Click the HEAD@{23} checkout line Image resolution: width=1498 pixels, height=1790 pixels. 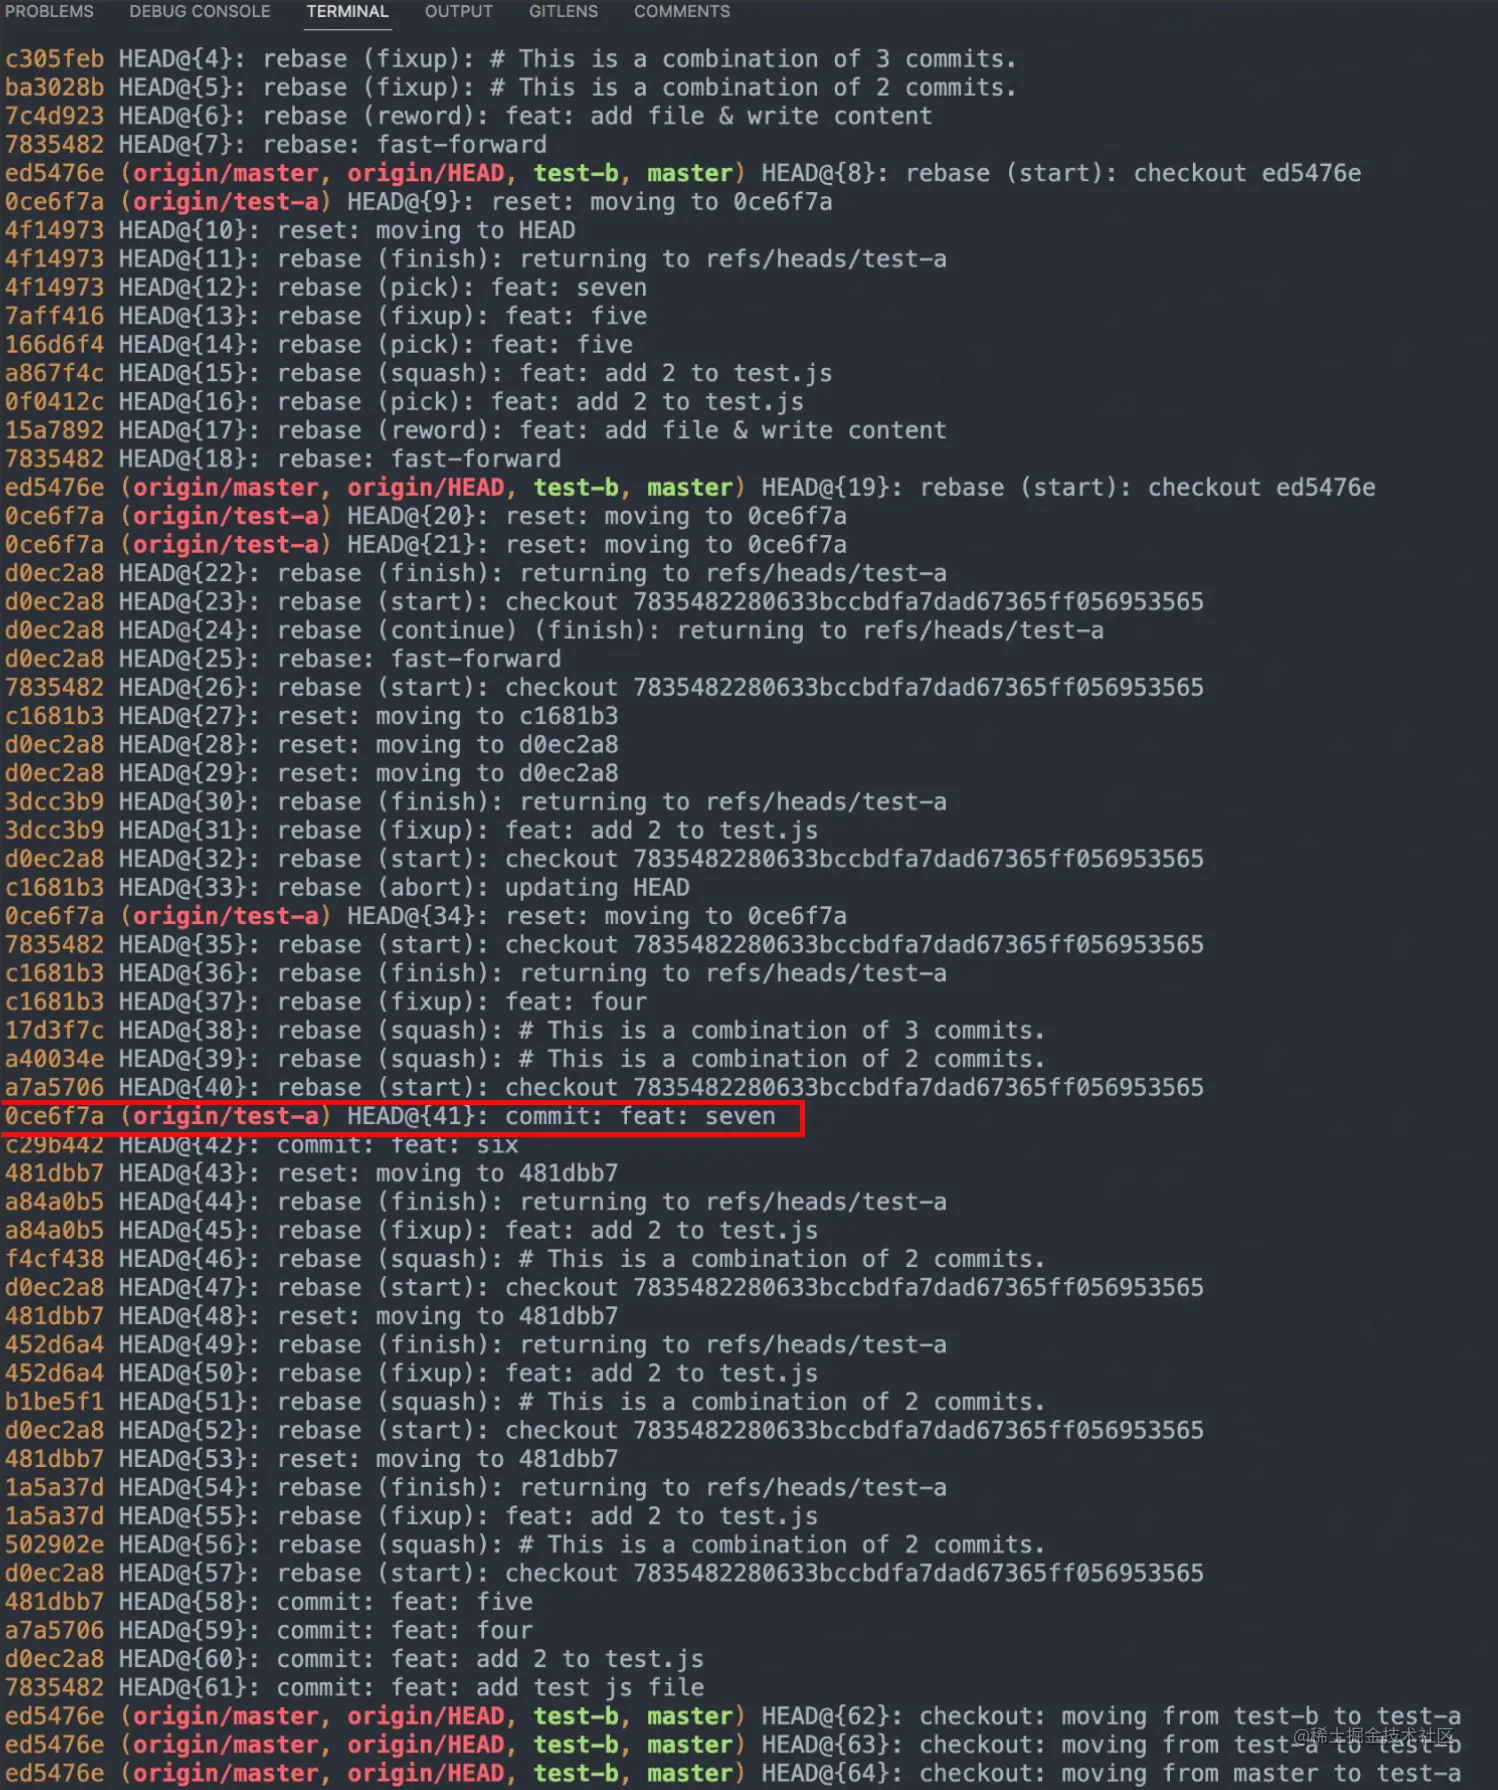click(604, 602)
